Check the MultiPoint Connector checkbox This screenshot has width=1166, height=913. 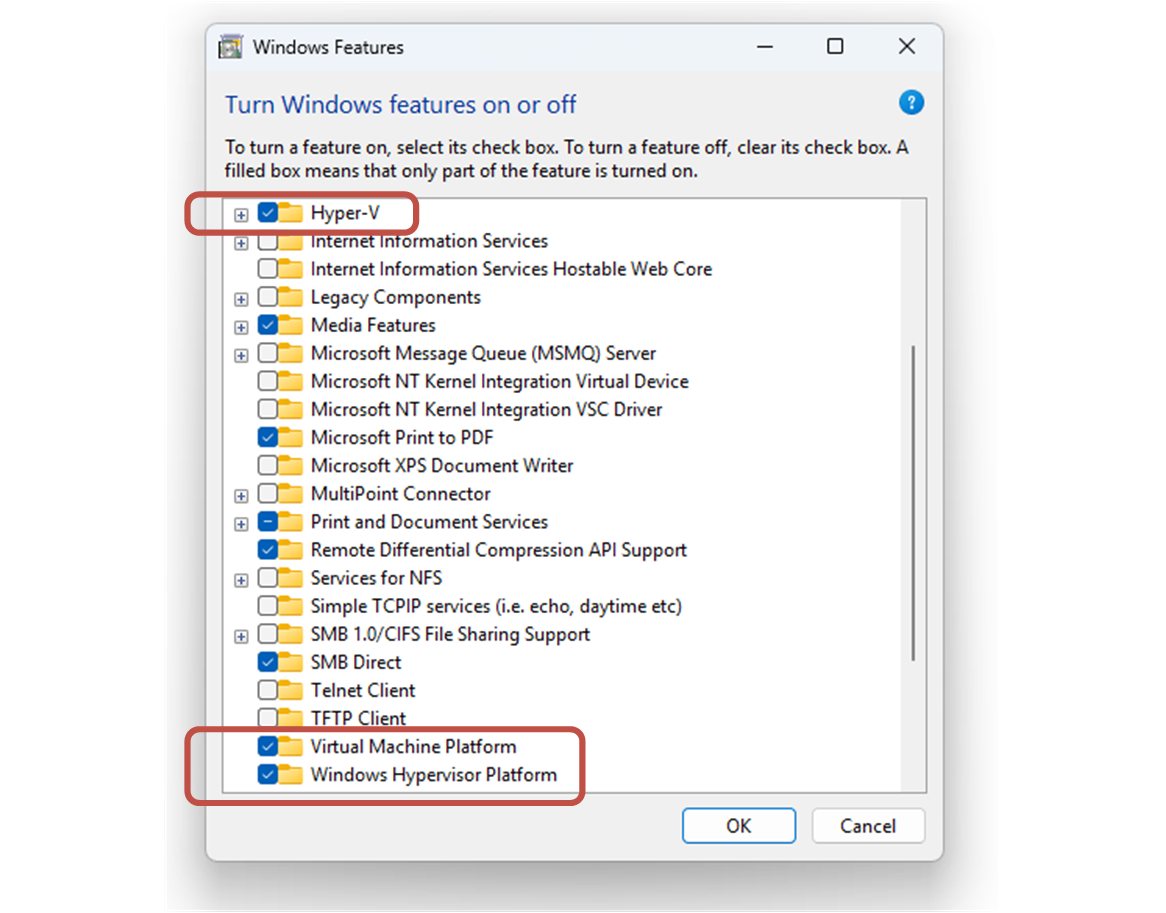[x=268, y=493]
